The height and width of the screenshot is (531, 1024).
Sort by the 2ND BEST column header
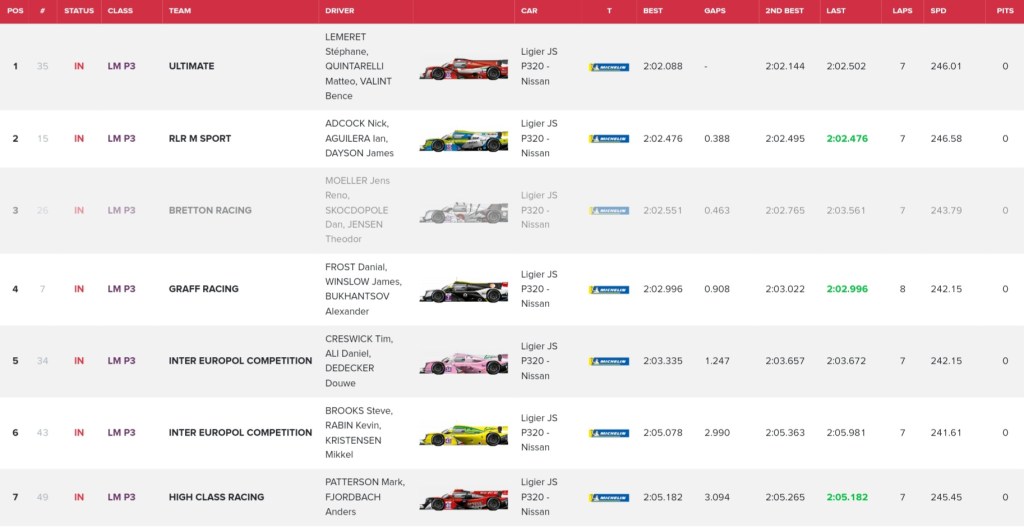784,11
